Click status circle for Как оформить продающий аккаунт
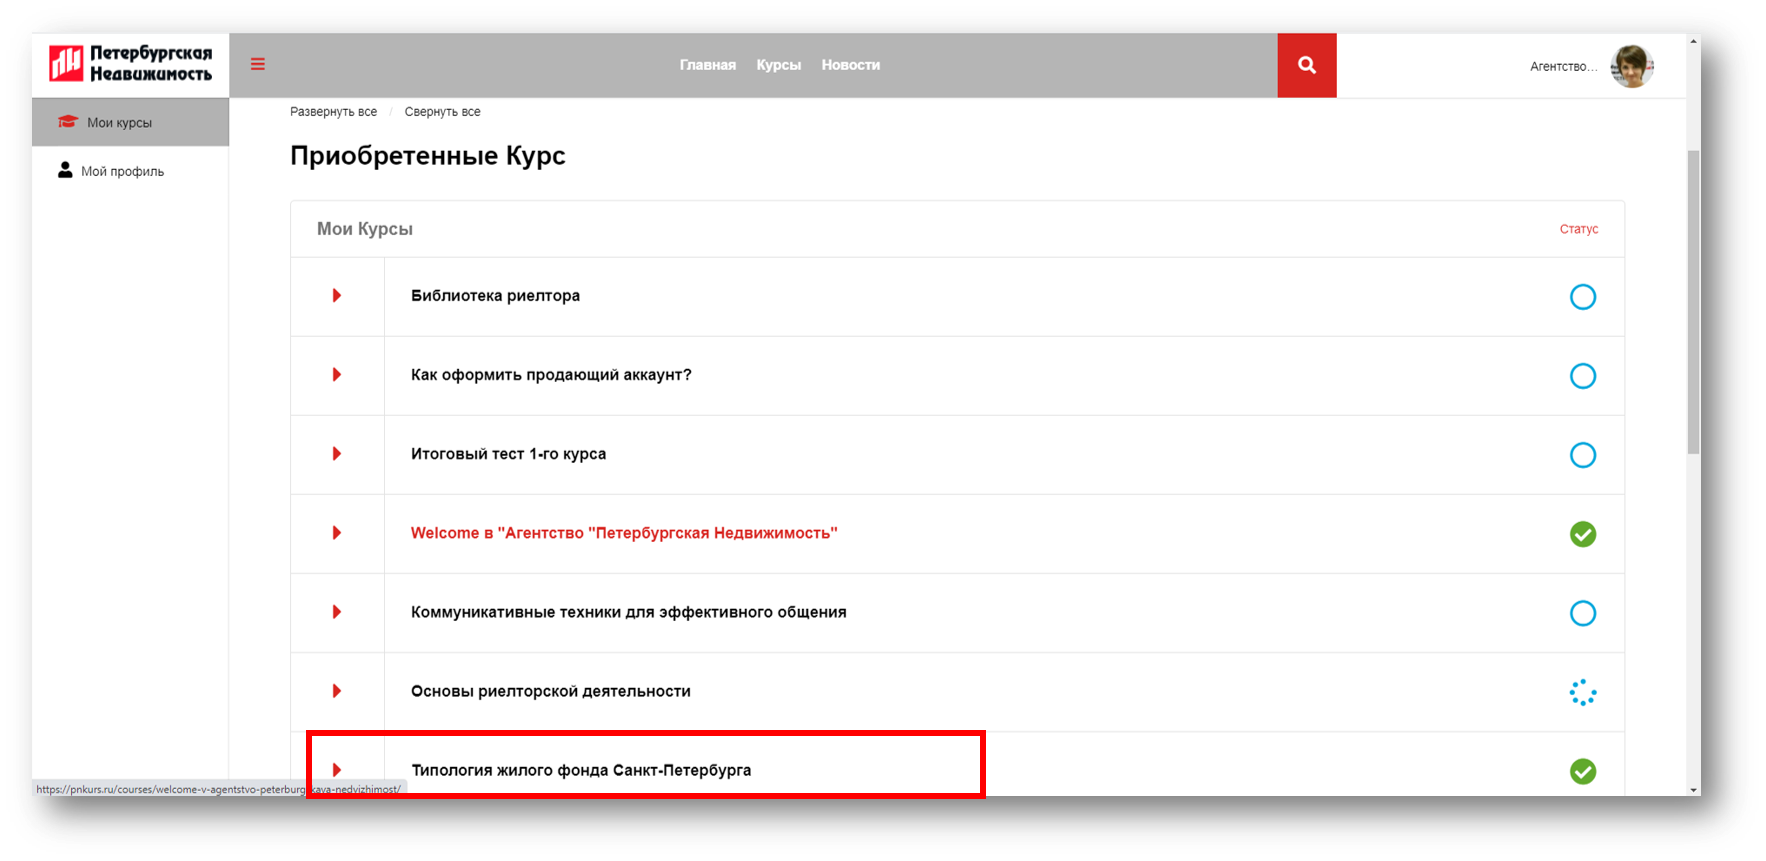This screenshot has width=1766, height=861. [1583, 376]
